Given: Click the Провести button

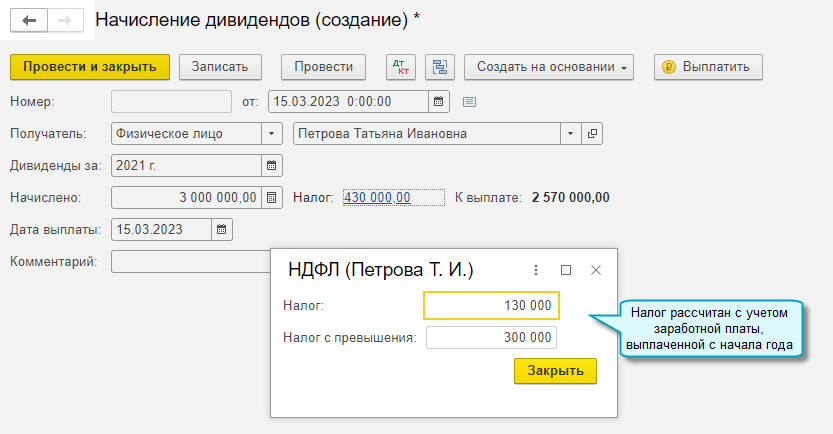Looking at the screenshot, I should (323, 67).
